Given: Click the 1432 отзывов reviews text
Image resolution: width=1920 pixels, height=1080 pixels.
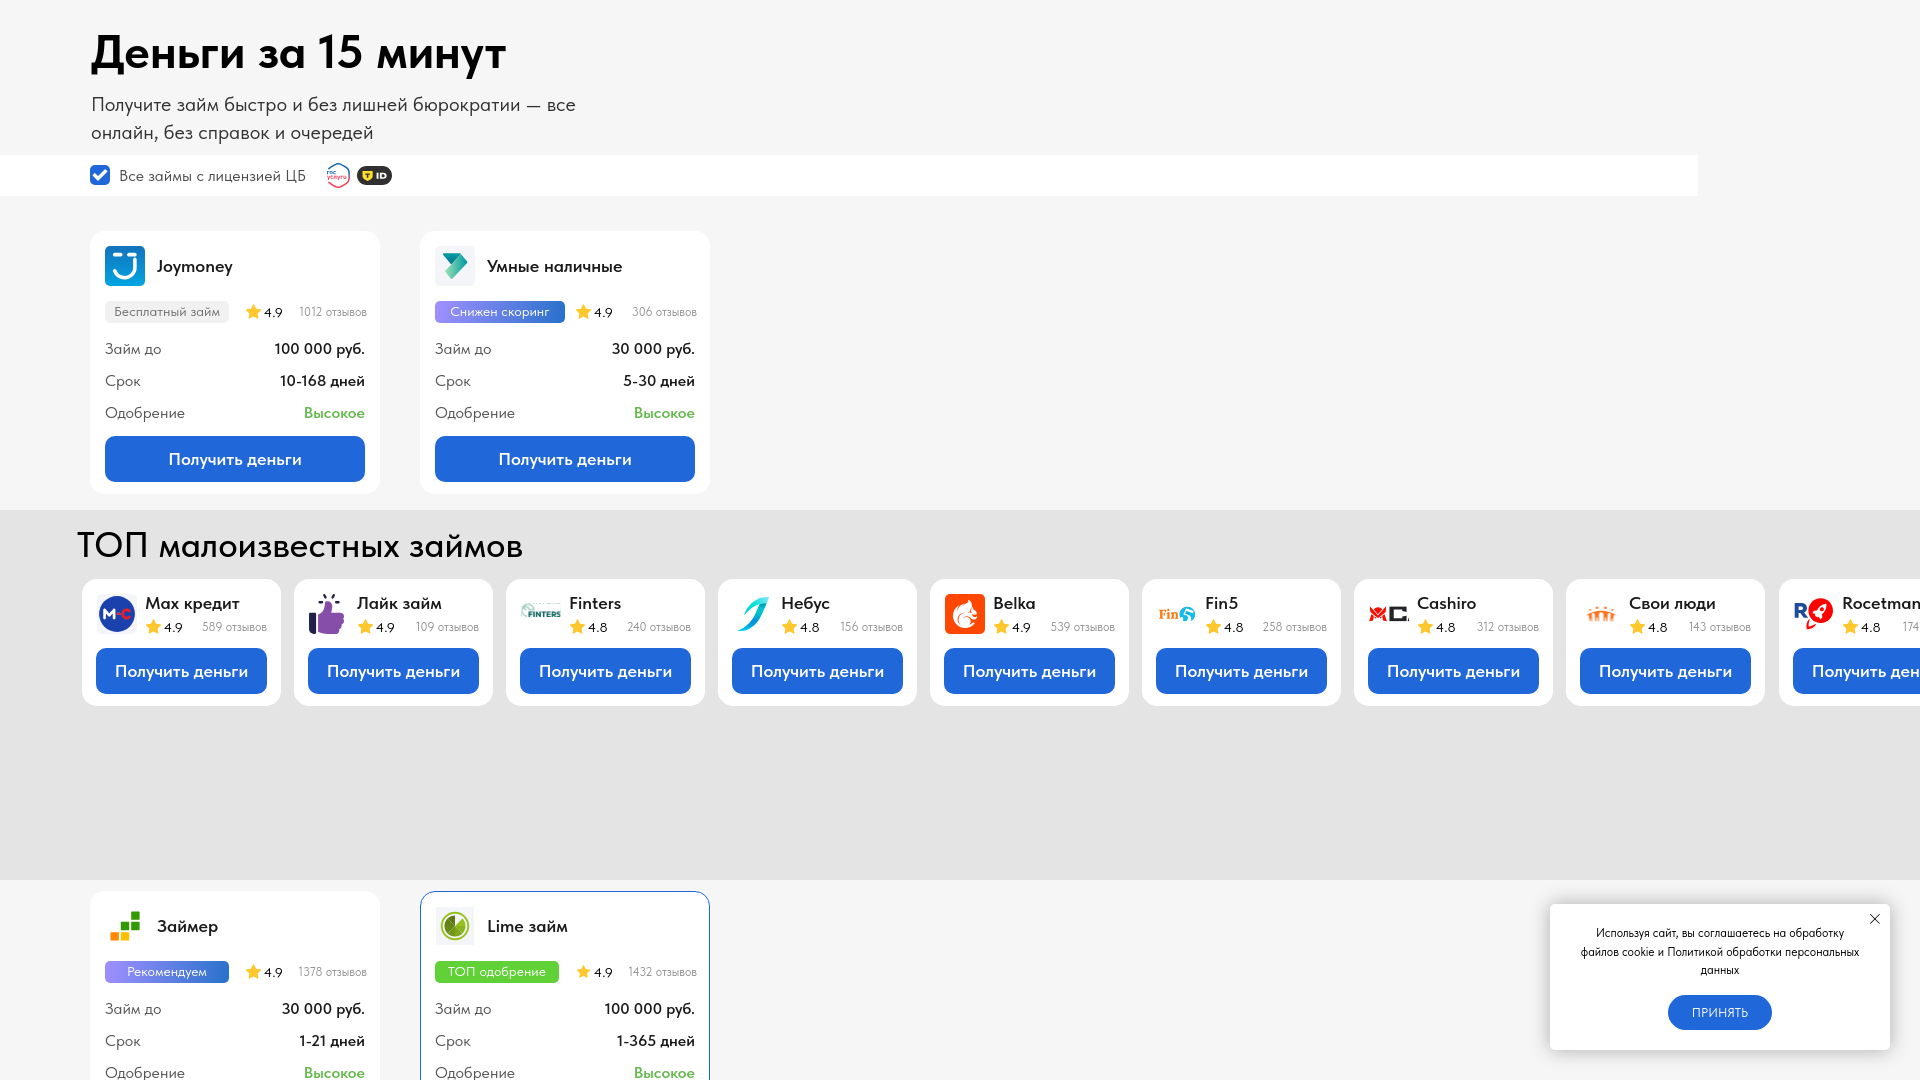Looking at the screenshot, I should tap(662, 972).
